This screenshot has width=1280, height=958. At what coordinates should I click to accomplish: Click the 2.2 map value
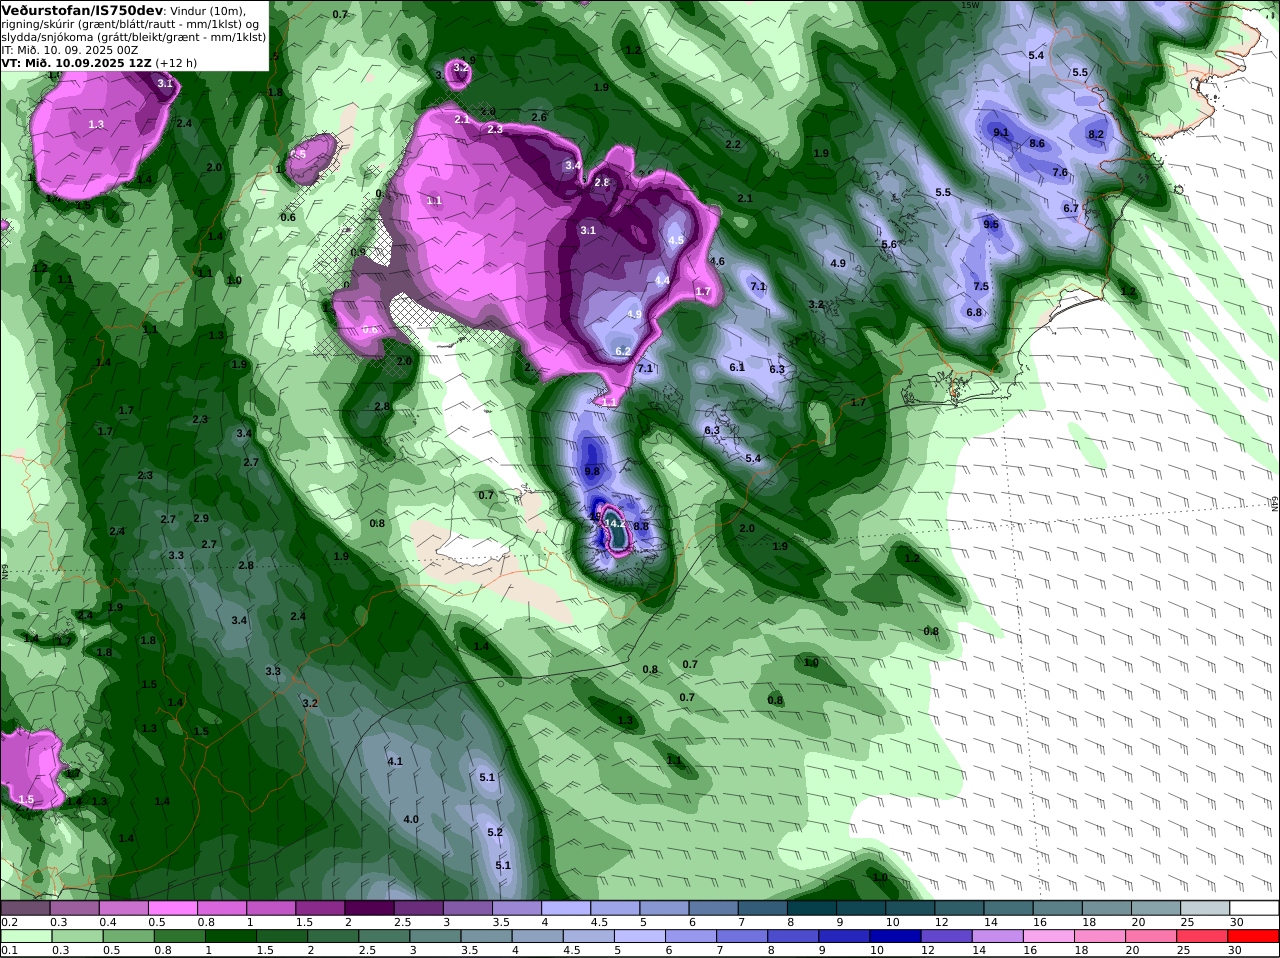pyautogui.click(x=733, y=144)
